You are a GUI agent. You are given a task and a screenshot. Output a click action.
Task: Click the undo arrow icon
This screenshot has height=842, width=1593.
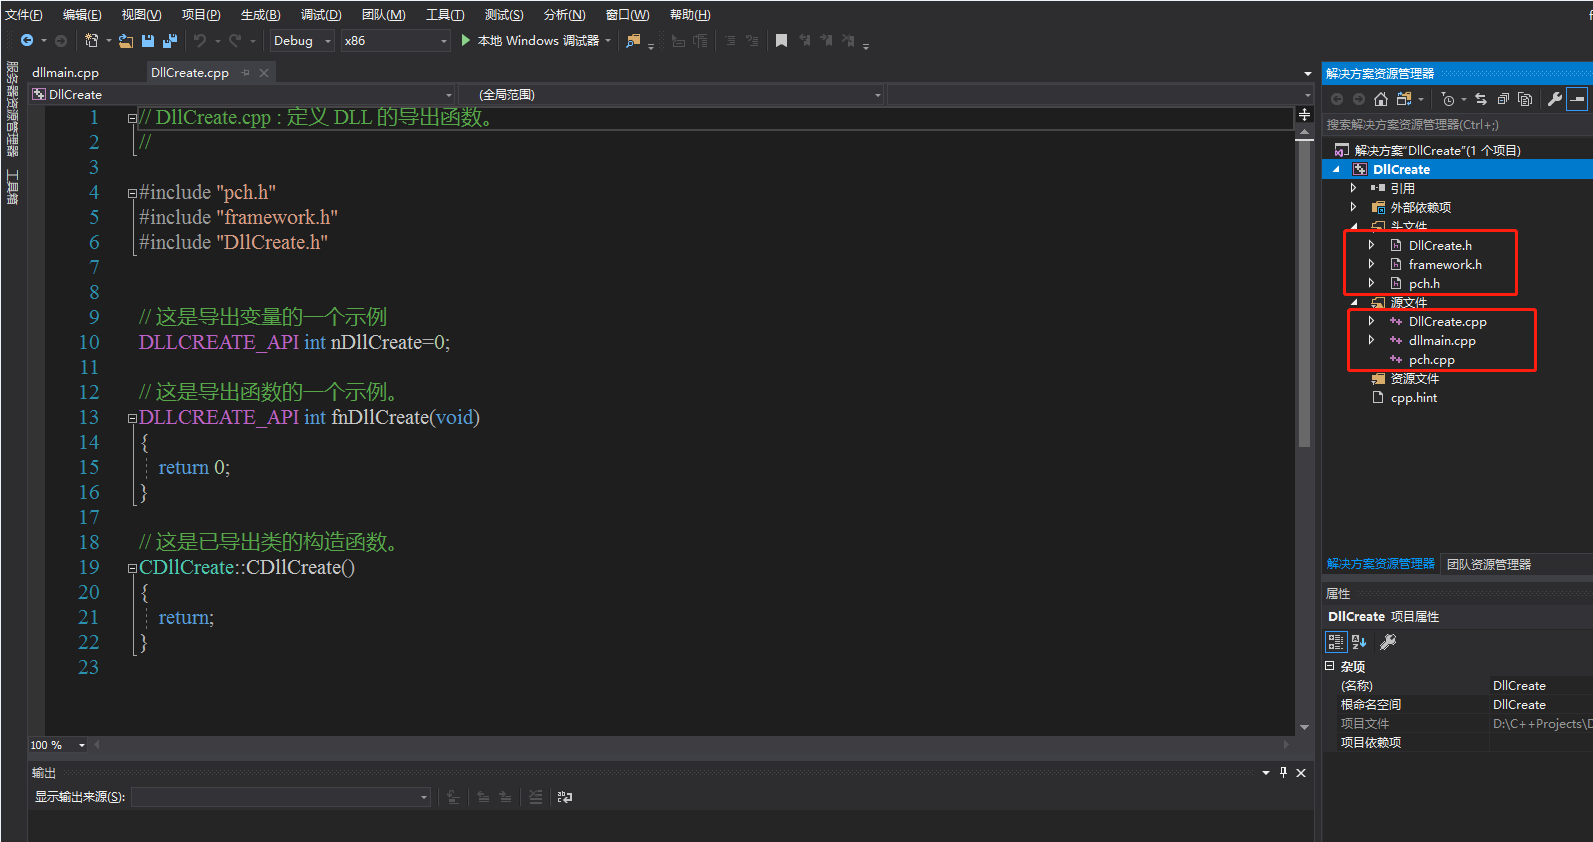click(200, 41)
